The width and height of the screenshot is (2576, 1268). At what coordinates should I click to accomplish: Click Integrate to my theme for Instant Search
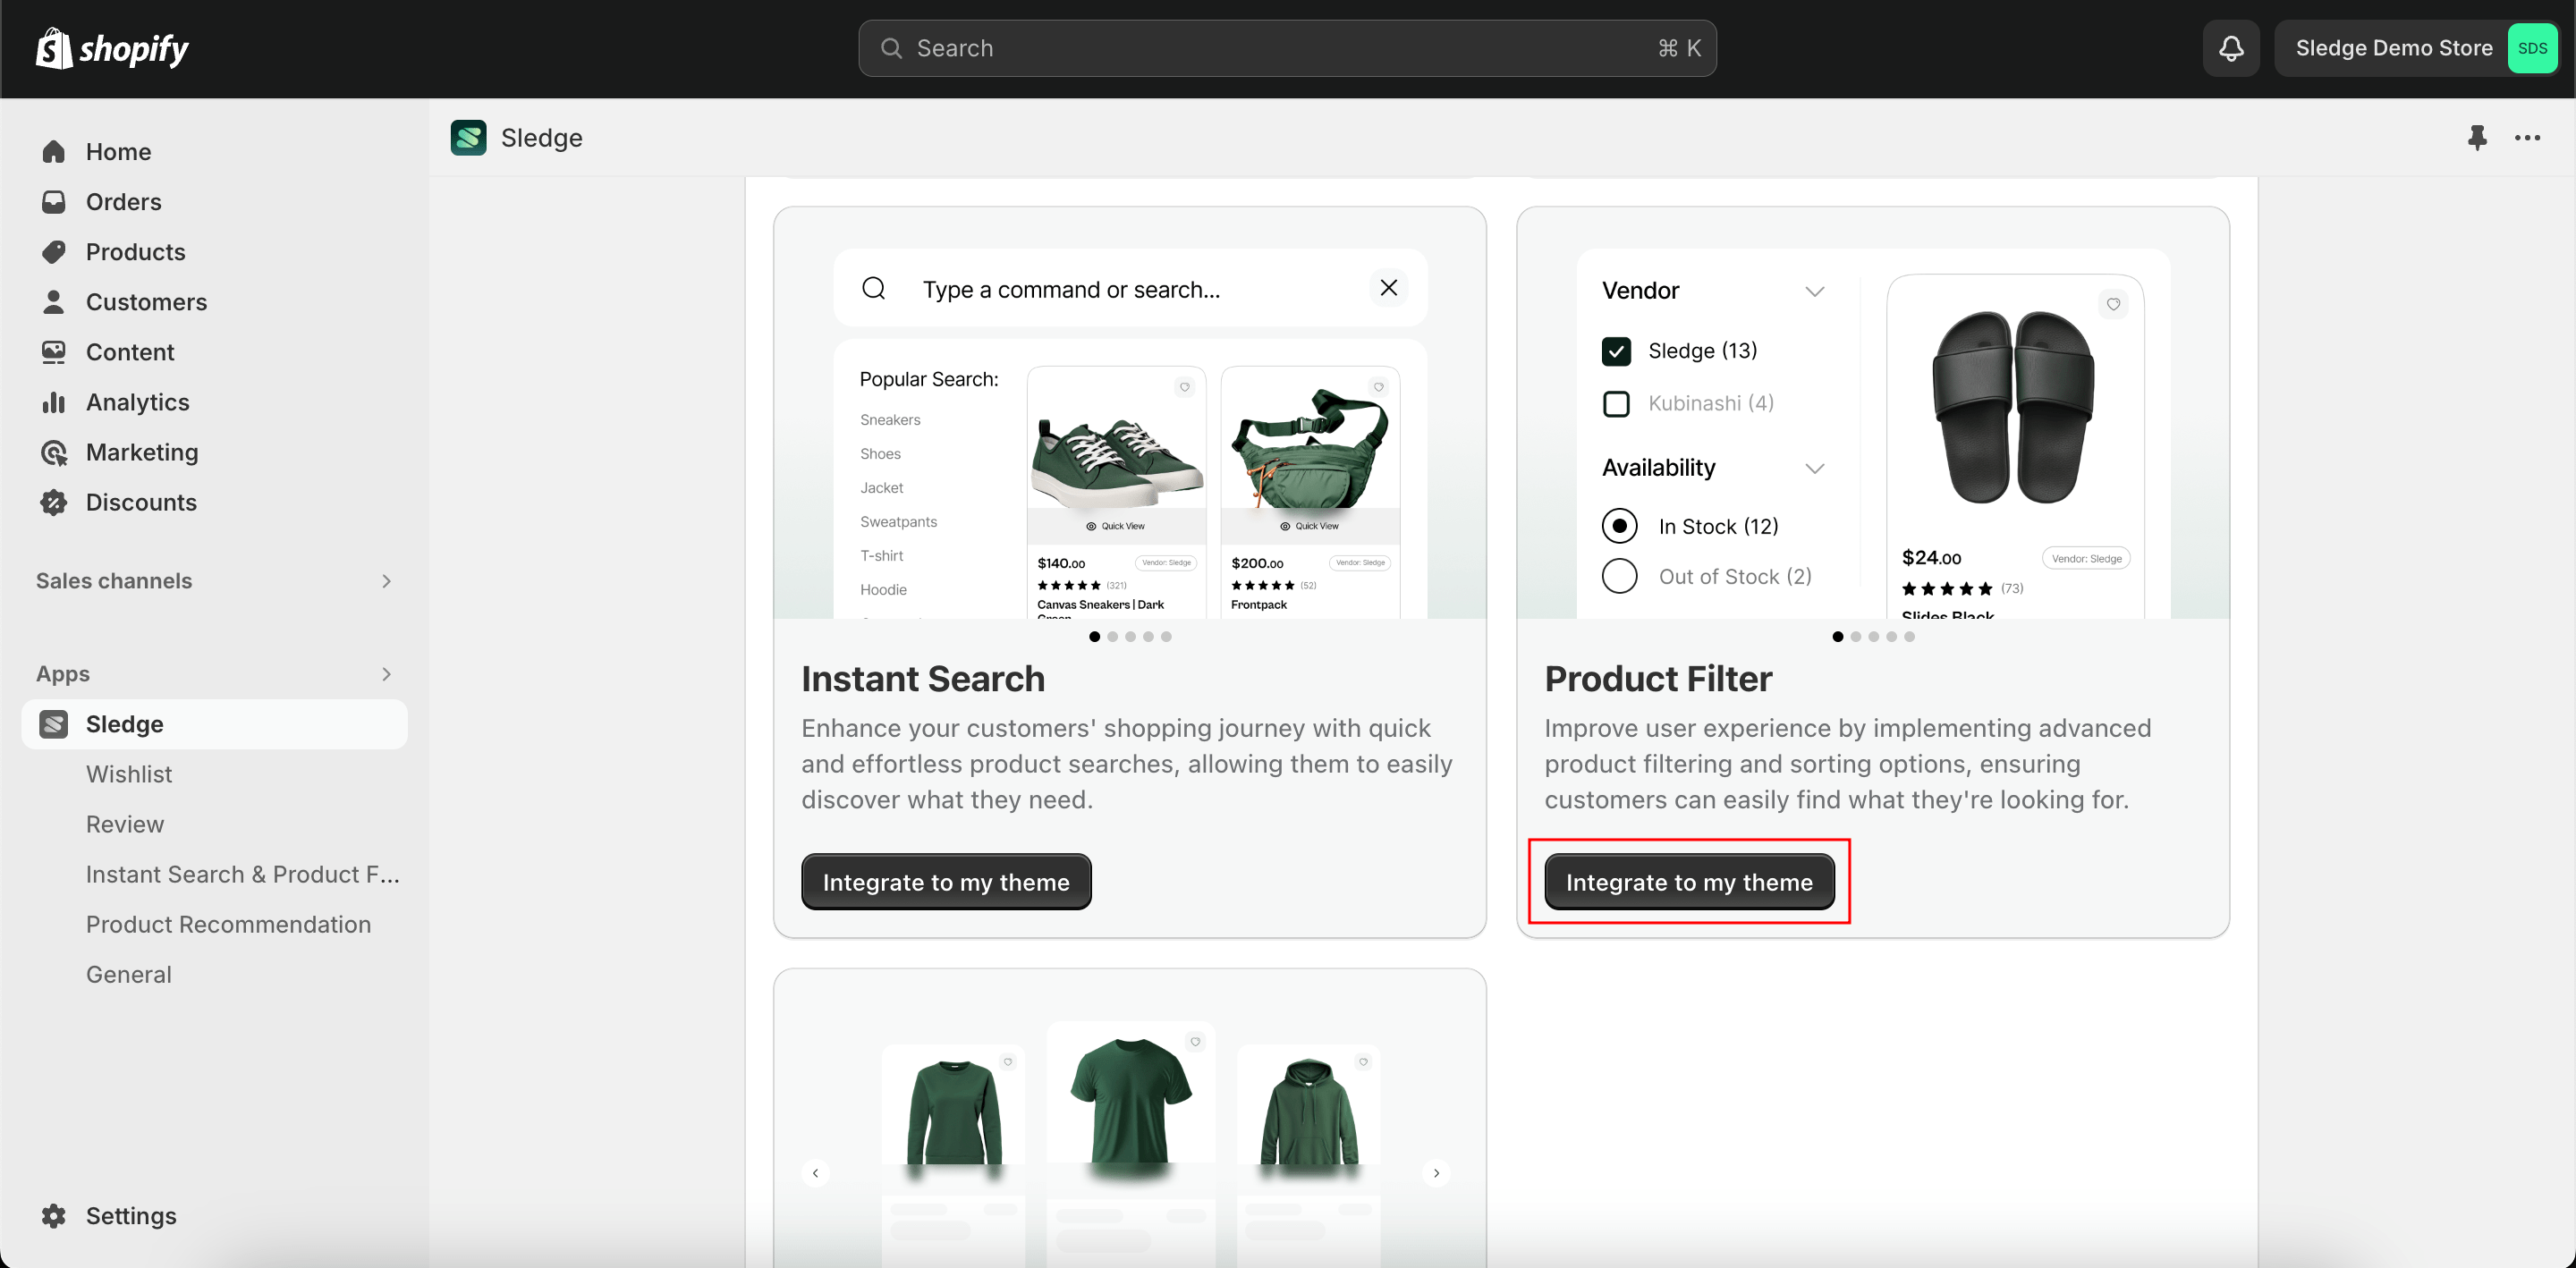pyautogui.click(x=945, y=882)
